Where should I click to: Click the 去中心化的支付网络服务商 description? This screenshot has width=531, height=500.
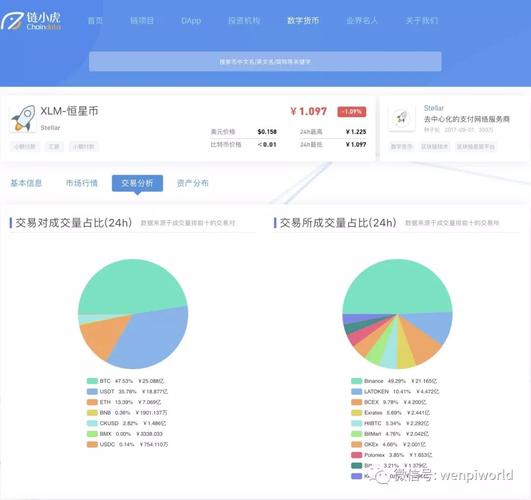pyautogui.click(x=467, y=119)
